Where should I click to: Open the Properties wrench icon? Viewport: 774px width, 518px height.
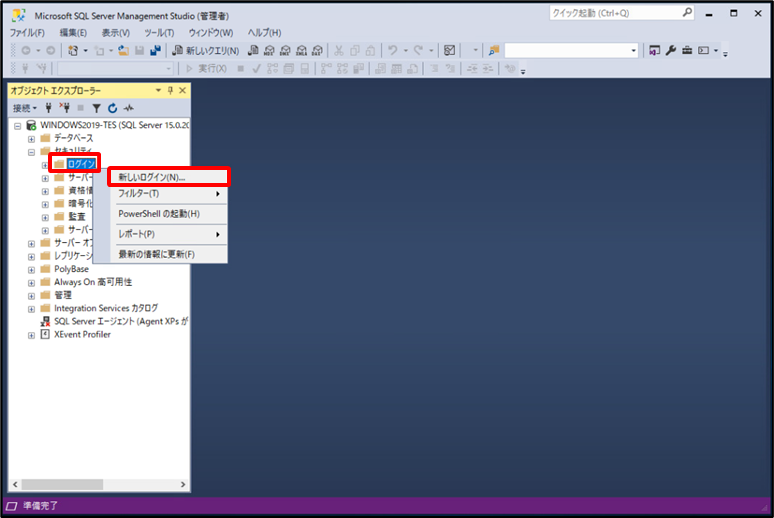tap(670, 50)
